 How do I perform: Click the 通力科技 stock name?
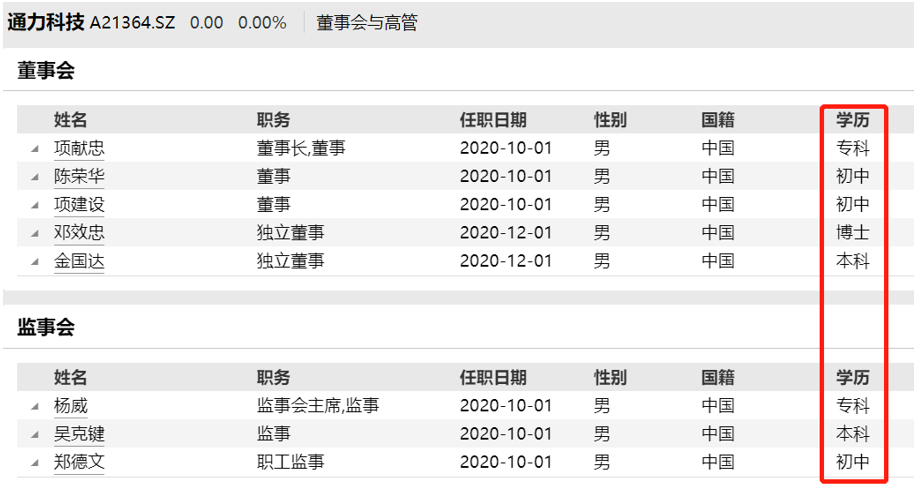(46, 22)
